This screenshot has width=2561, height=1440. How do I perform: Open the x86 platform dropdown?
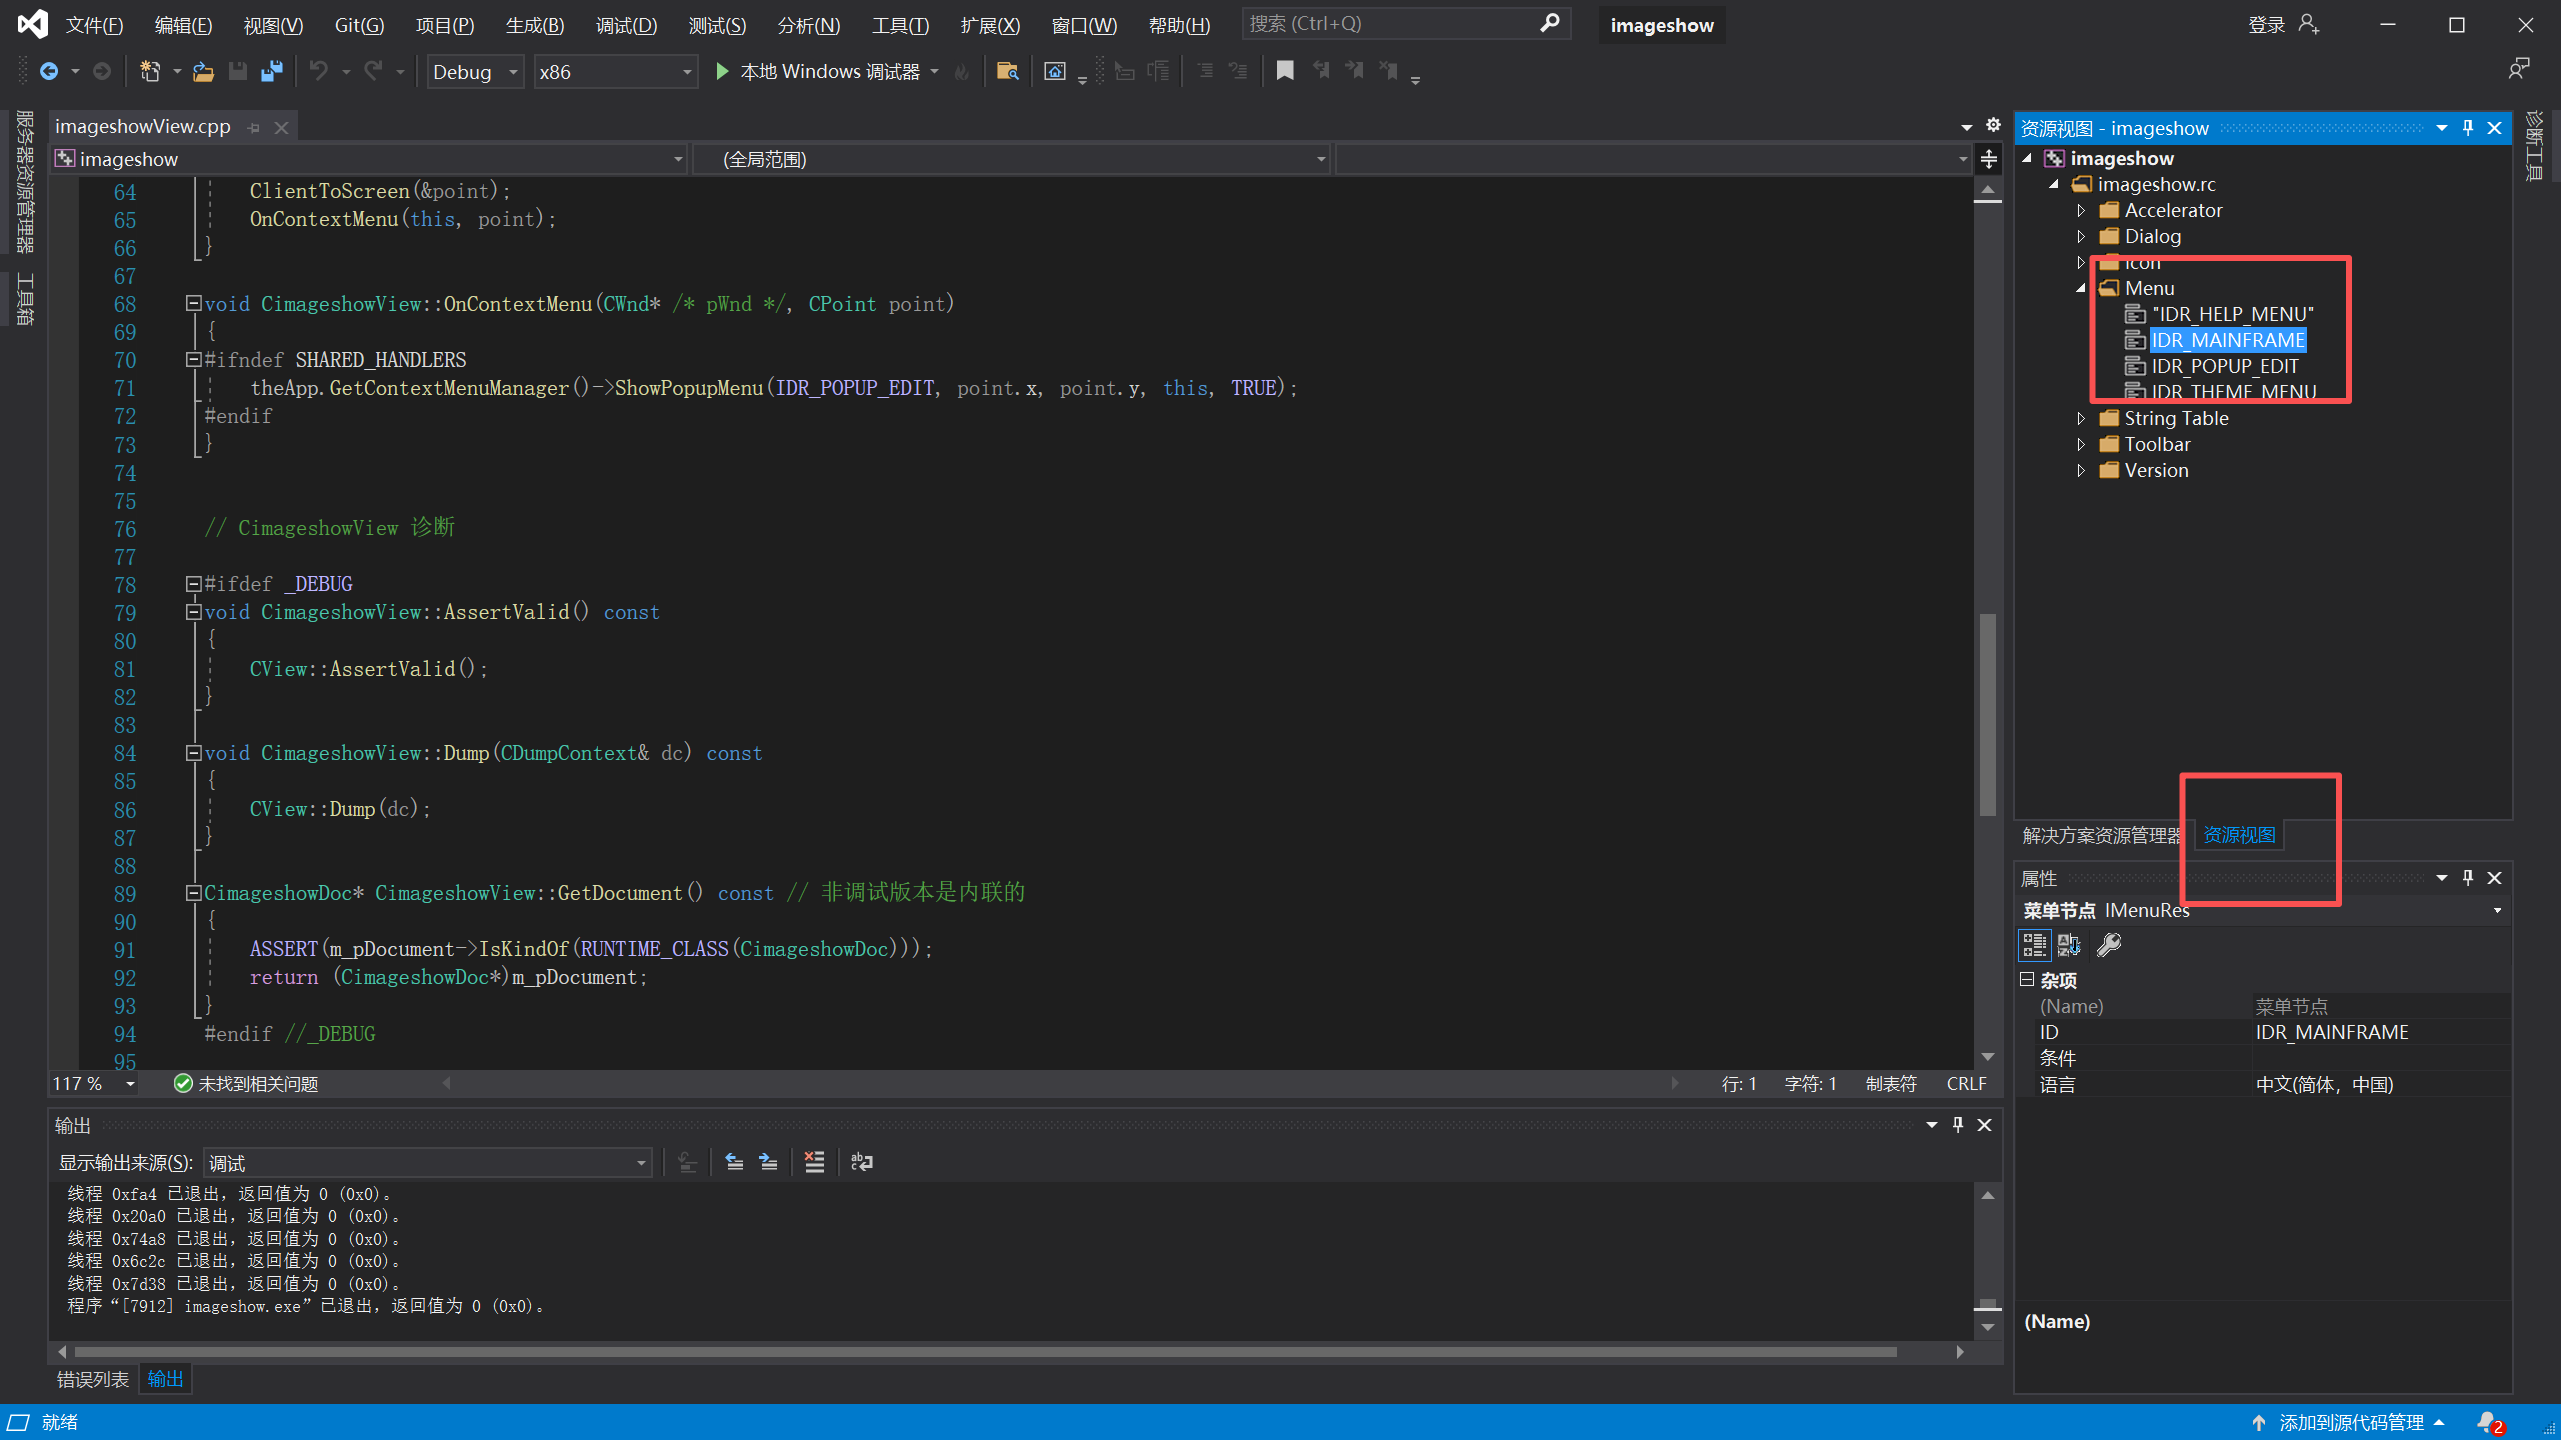[x=615, y=72]
